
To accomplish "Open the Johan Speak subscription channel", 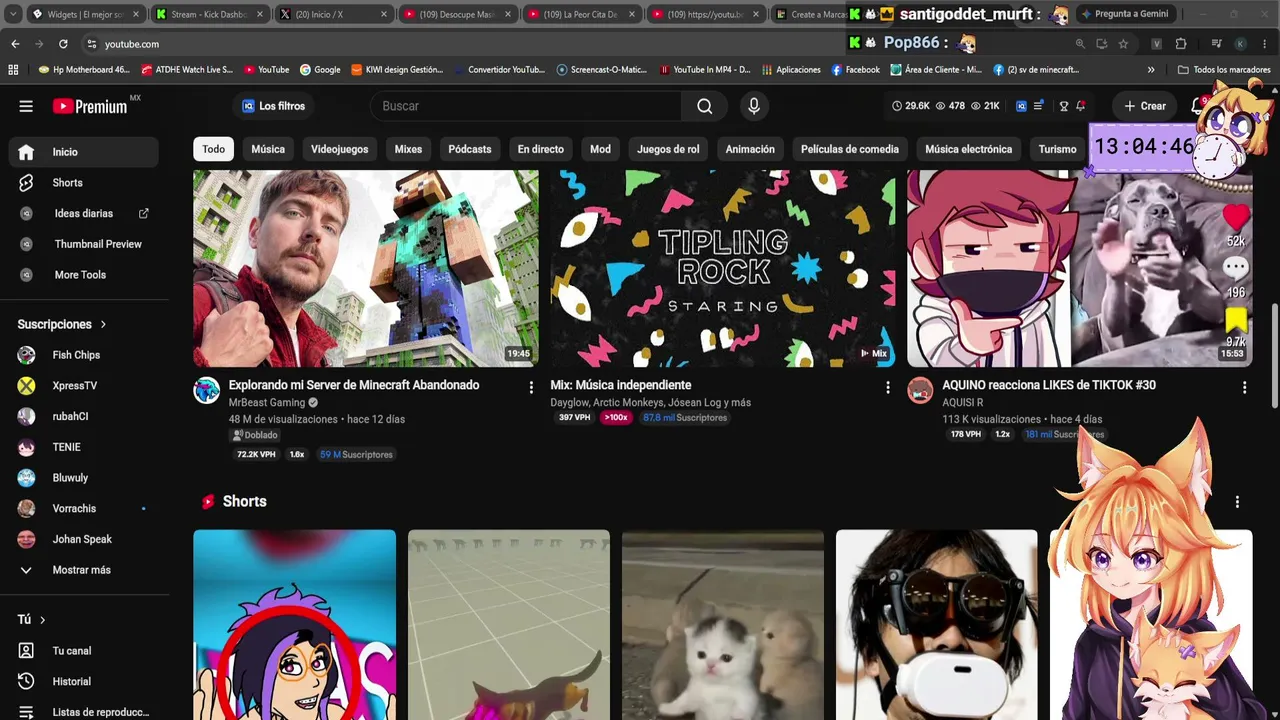I will [x=80, y=540].
